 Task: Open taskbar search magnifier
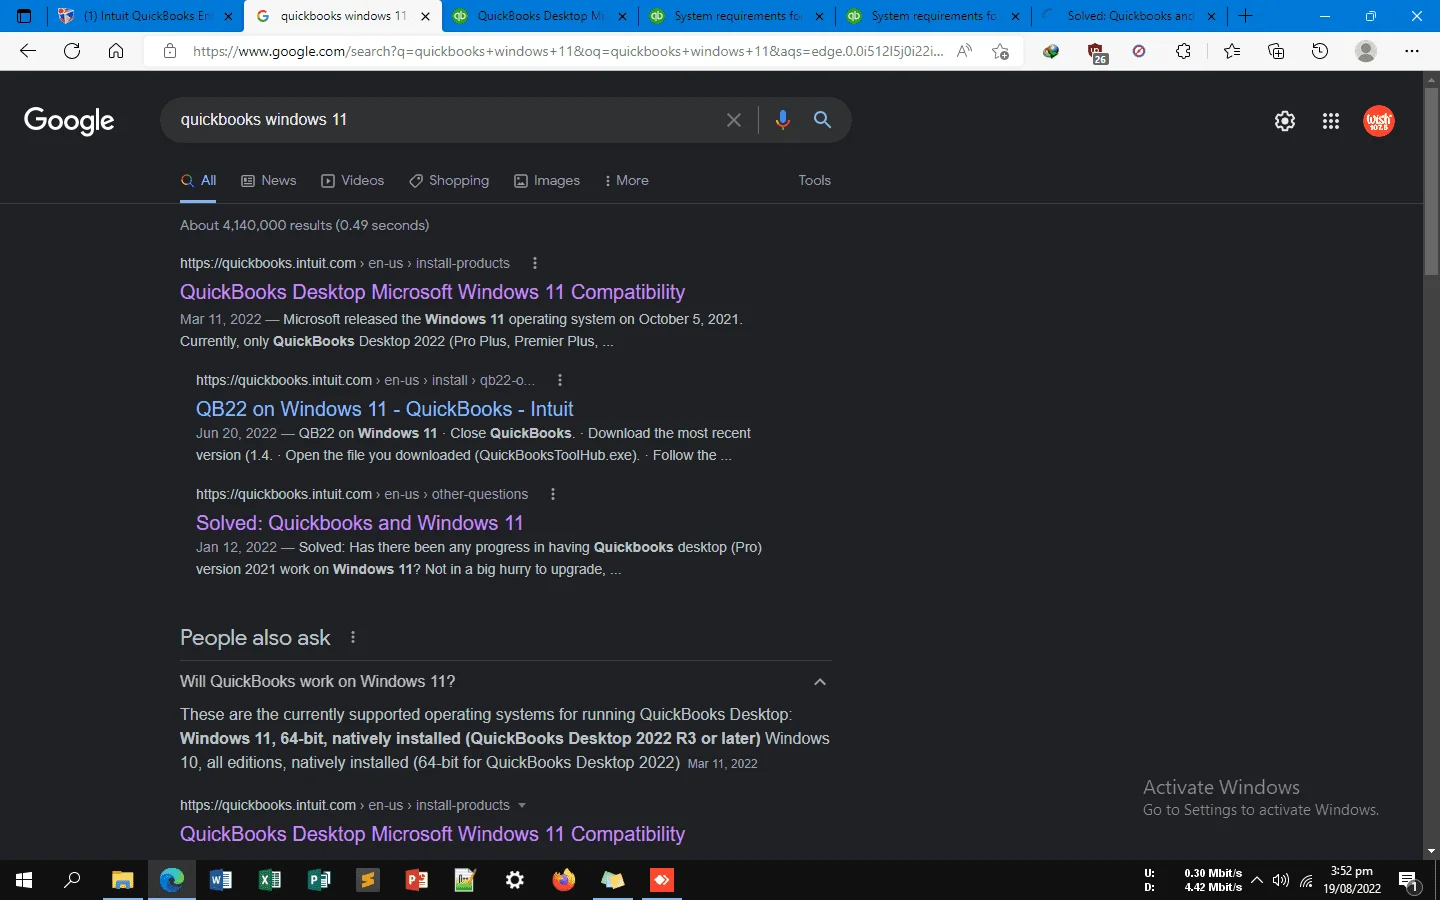point(72,880)
